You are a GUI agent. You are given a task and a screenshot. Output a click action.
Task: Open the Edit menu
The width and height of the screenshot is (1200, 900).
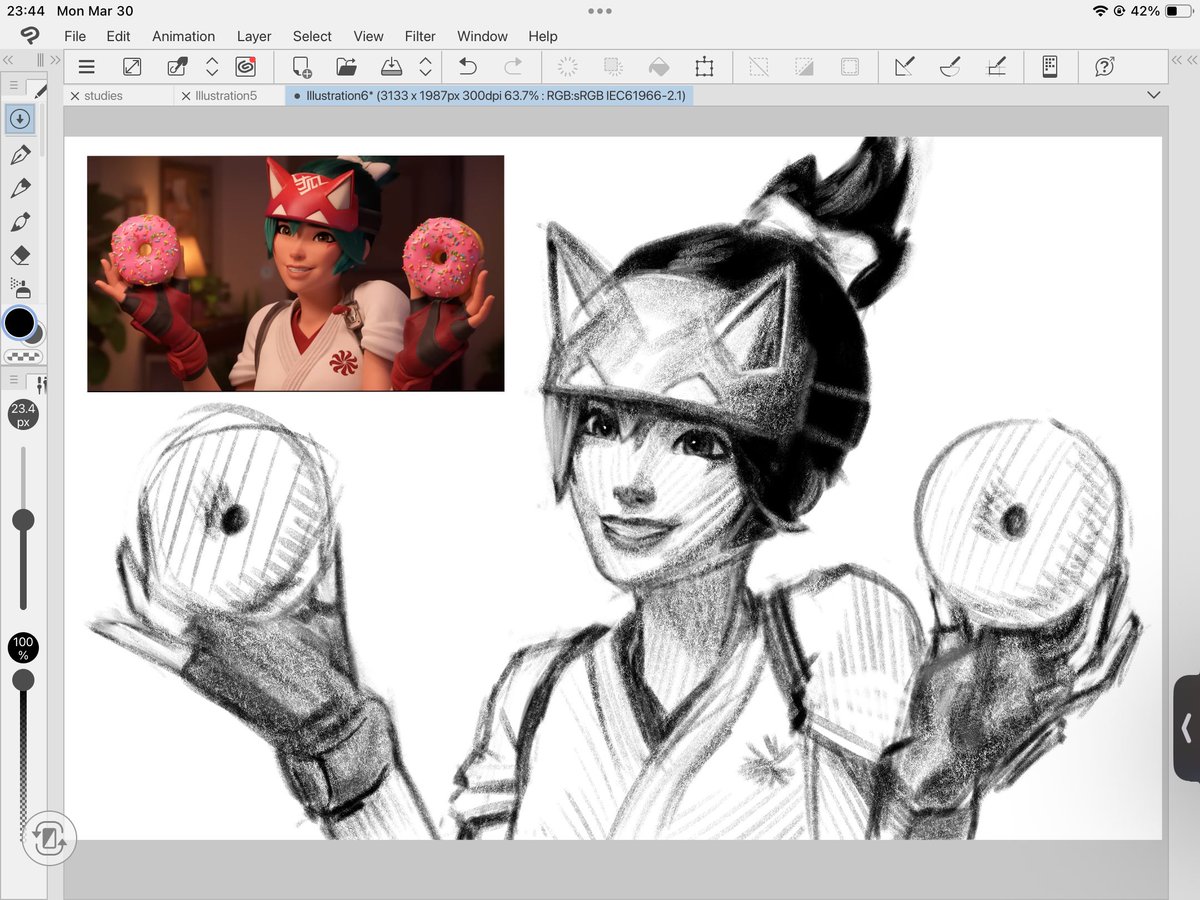point(119,36)
